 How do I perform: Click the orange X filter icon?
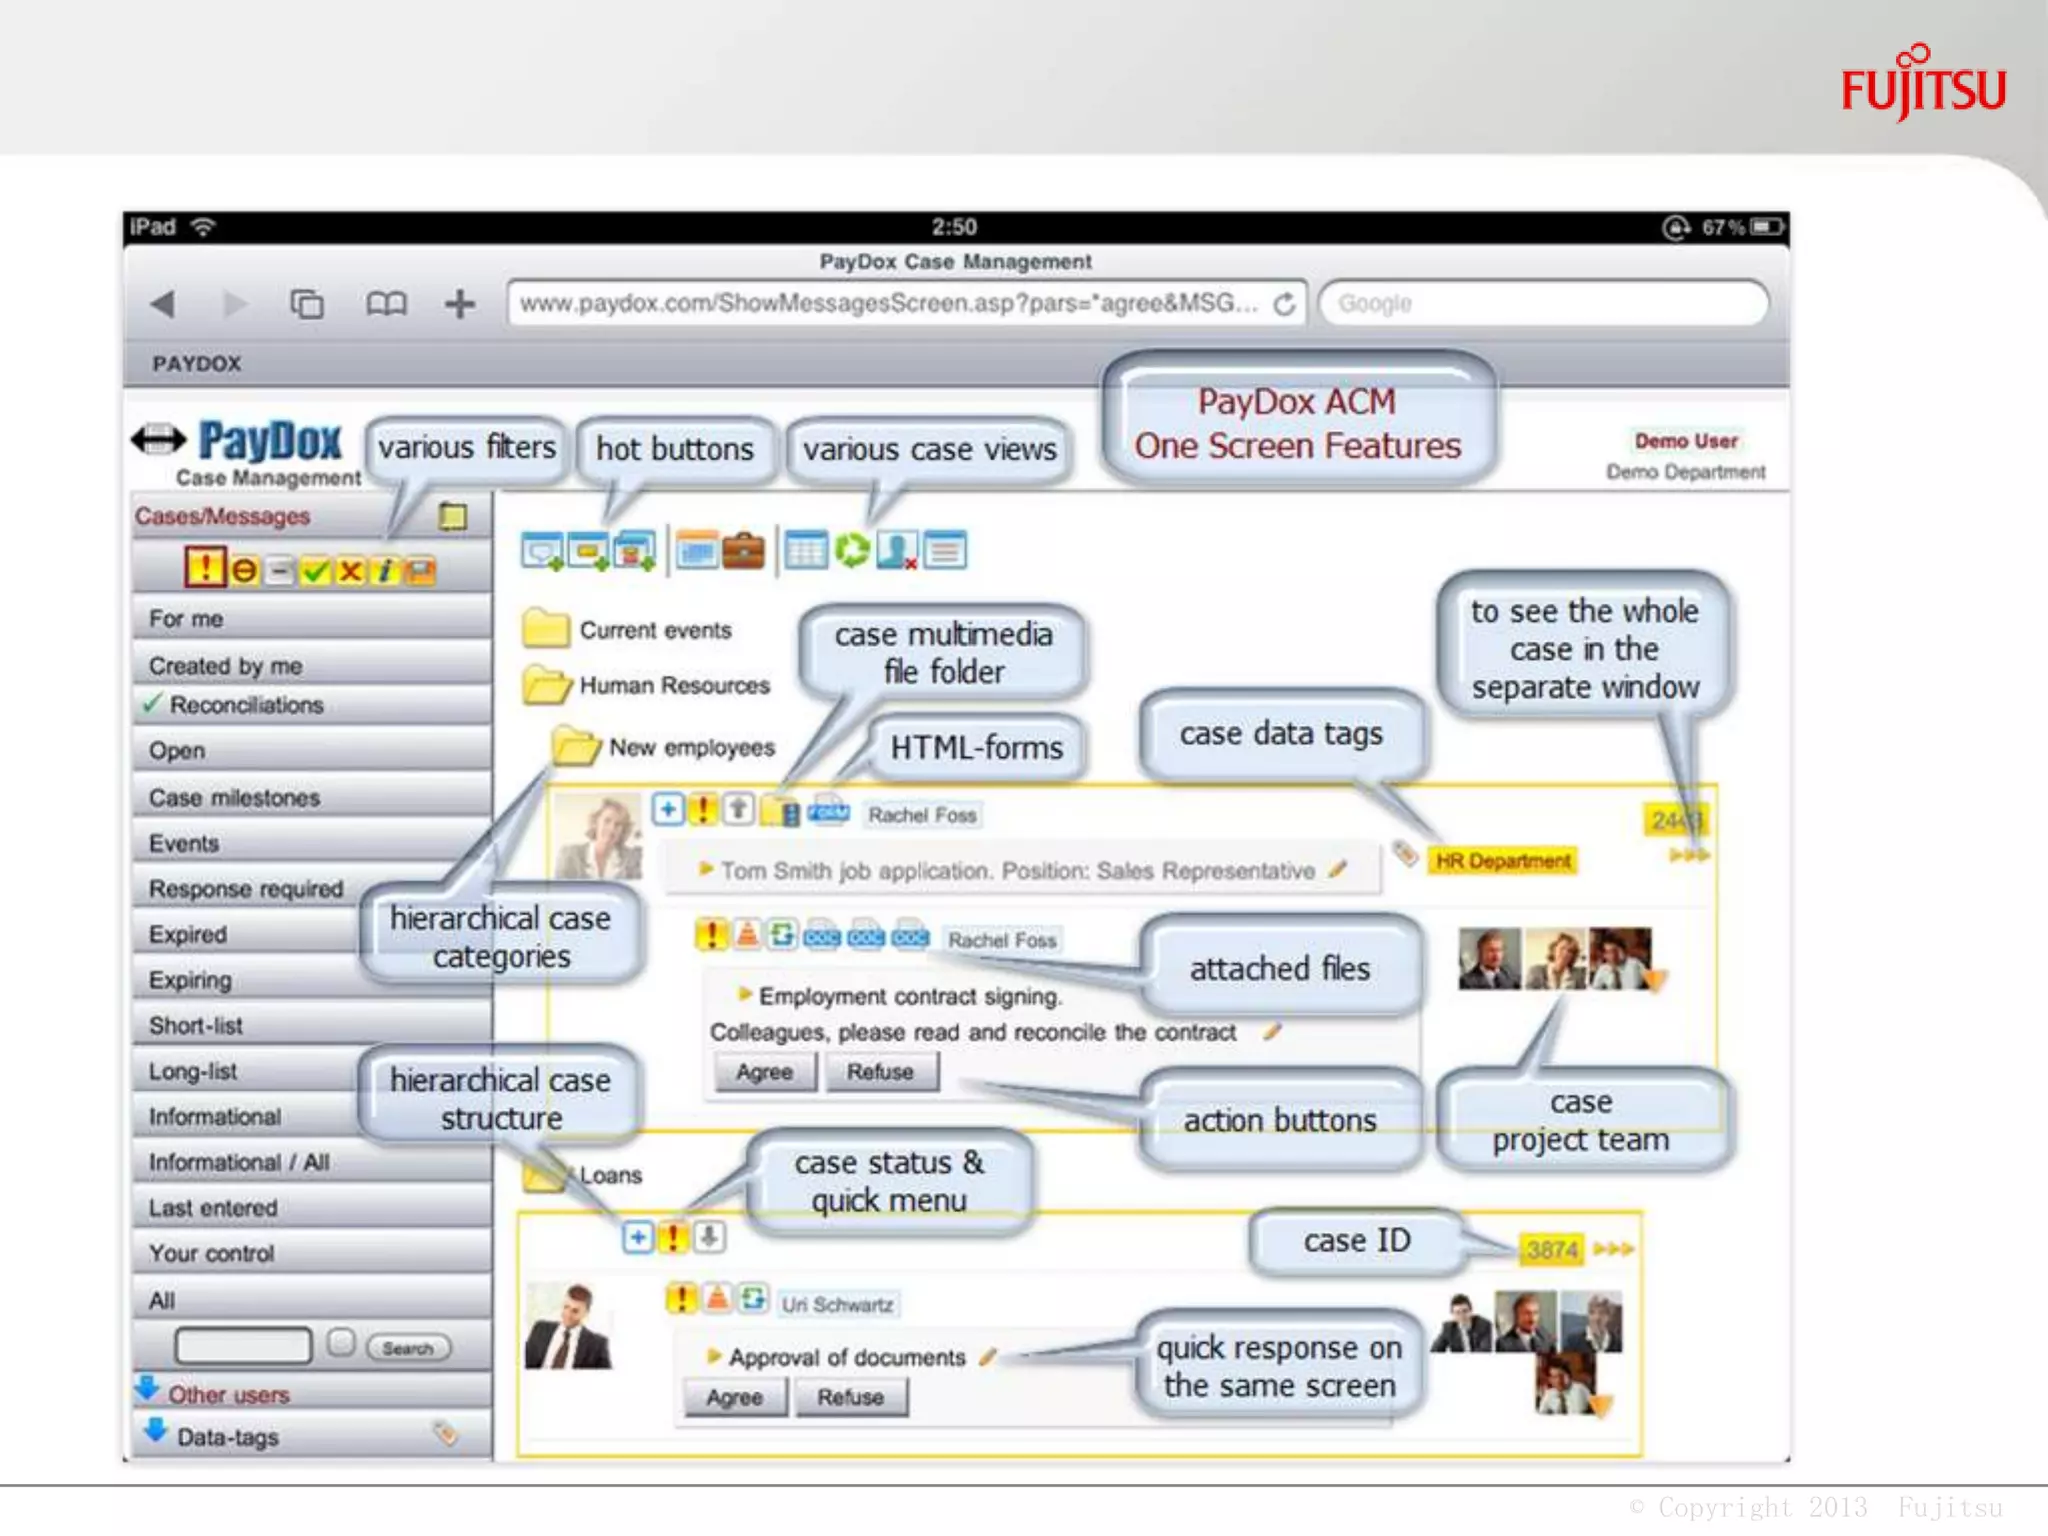[350, 571]
